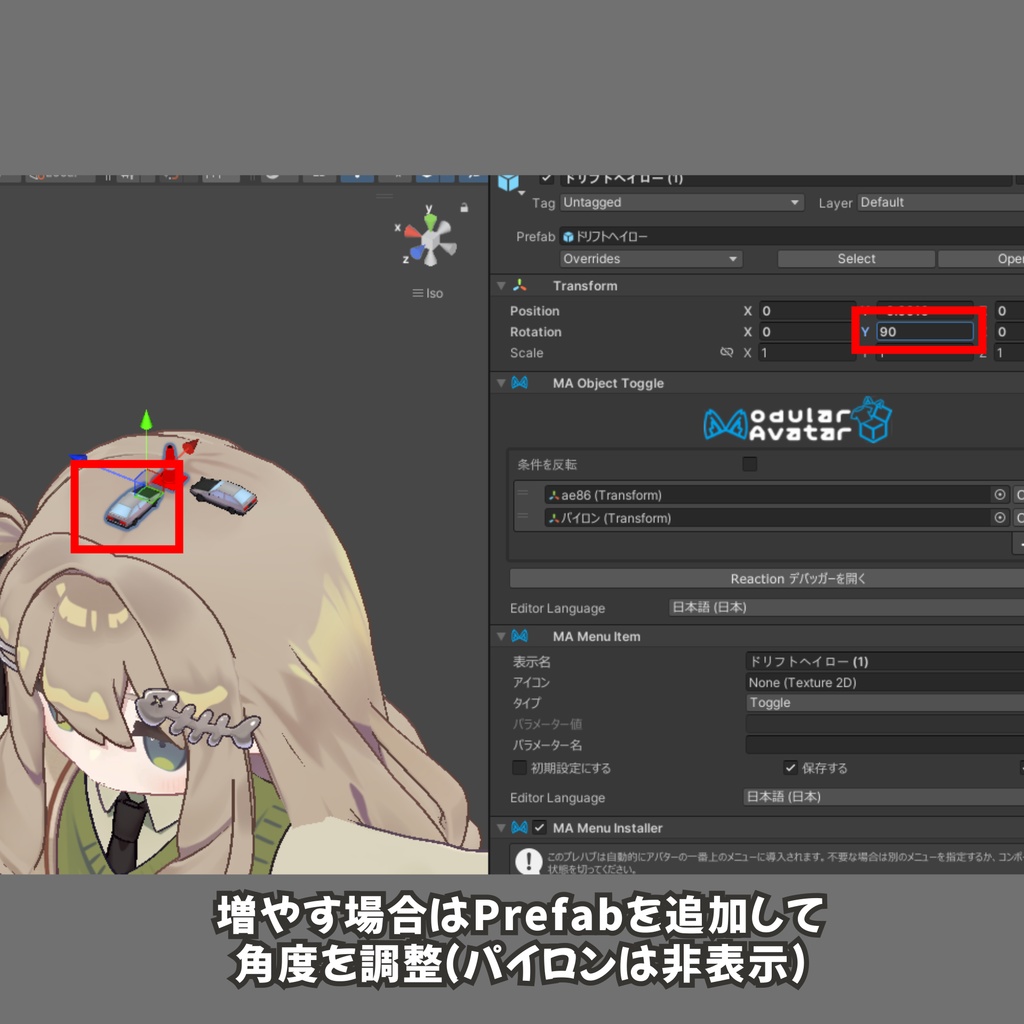Click the MA Menu Installer header title

point(607,828)
